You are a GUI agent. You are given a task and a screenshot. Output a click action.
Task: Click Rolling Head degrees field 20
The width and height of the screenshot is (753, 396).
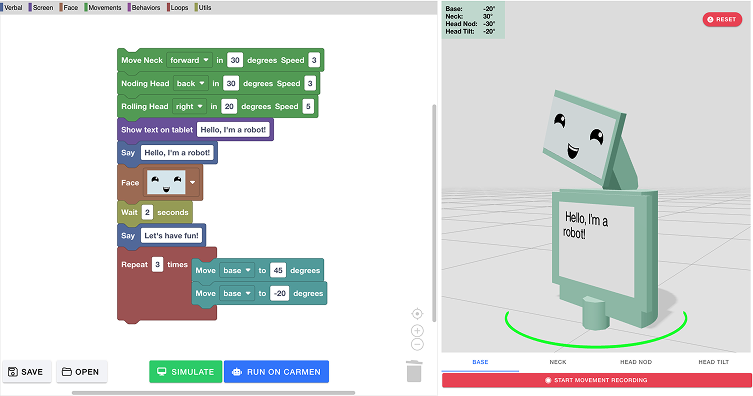[x=229, y=106]
